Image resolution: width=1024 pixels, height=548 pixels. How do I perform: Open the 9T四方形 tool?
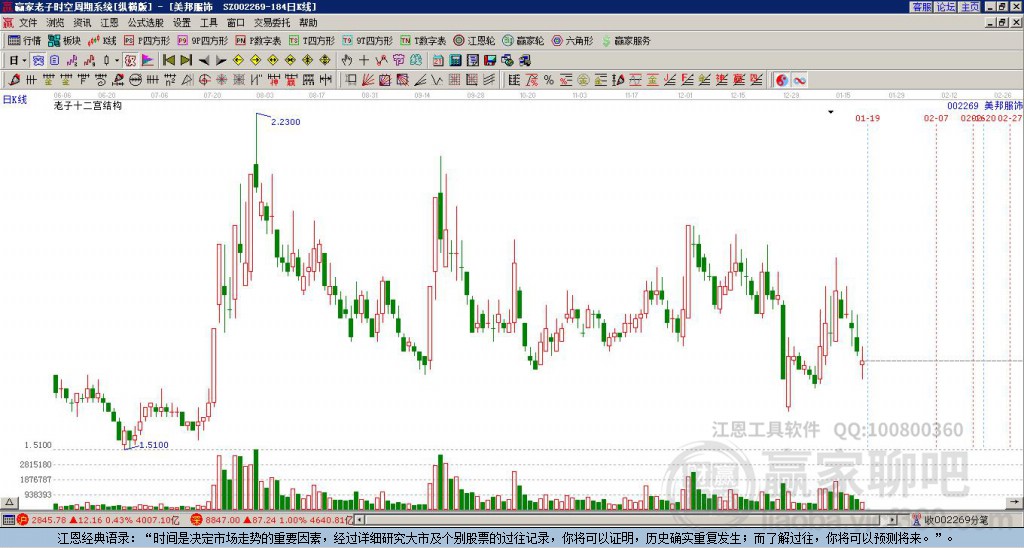[x=367, y=40]
